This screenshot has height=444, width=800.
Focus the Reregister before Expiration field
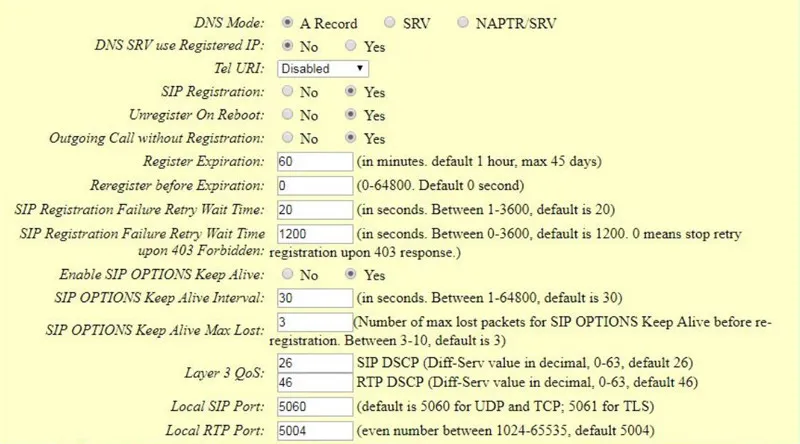[x=314, y=185]
